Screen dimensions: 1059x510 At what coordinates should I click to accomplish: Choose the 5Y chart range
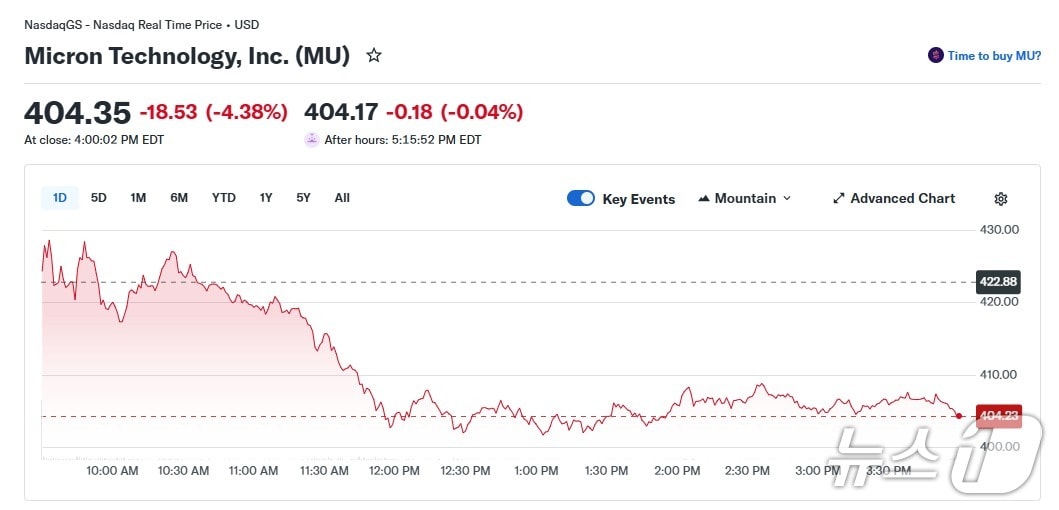coord(303,198)
